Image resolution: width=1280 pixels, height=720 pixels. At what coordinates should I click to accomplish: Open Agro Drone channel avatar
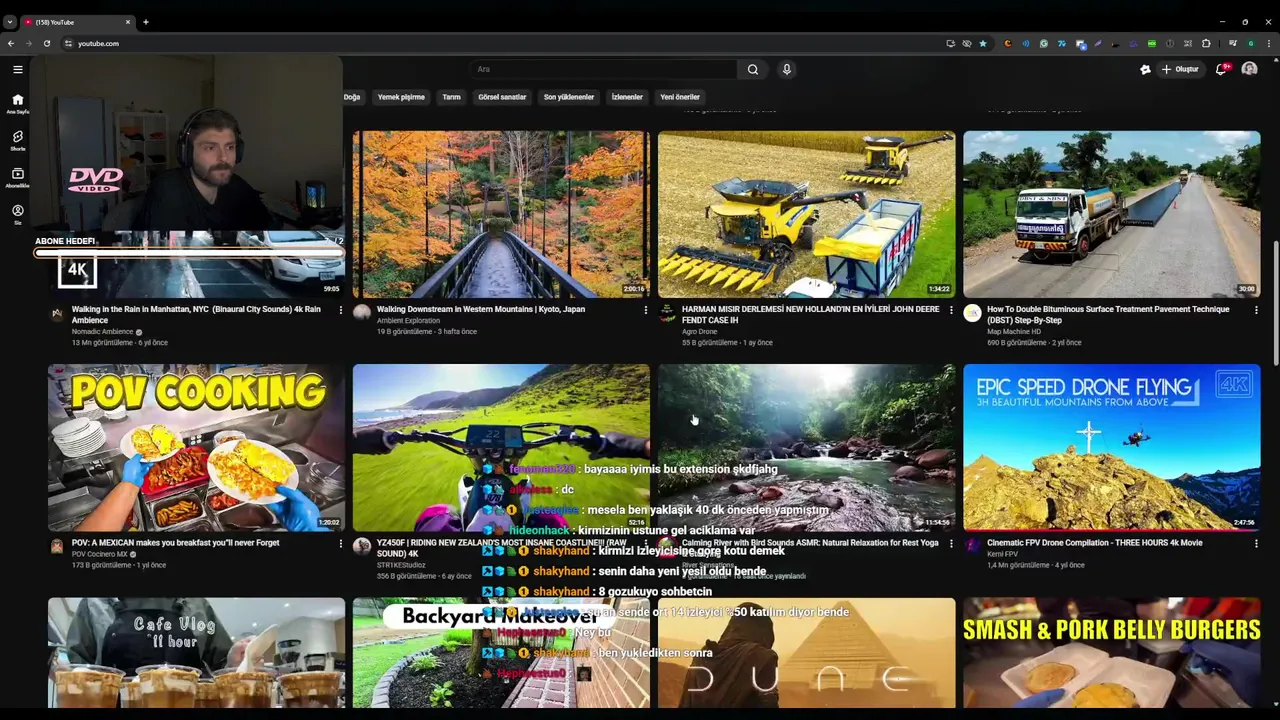[667, 313]
